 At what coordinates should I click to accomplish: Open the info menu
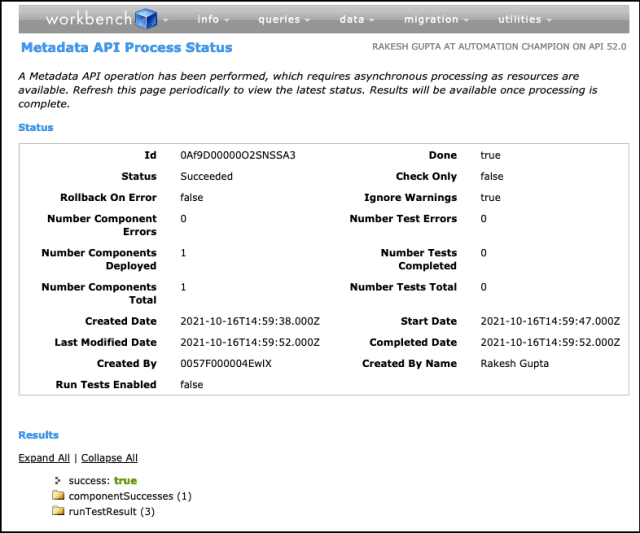[x=213, y=19]
